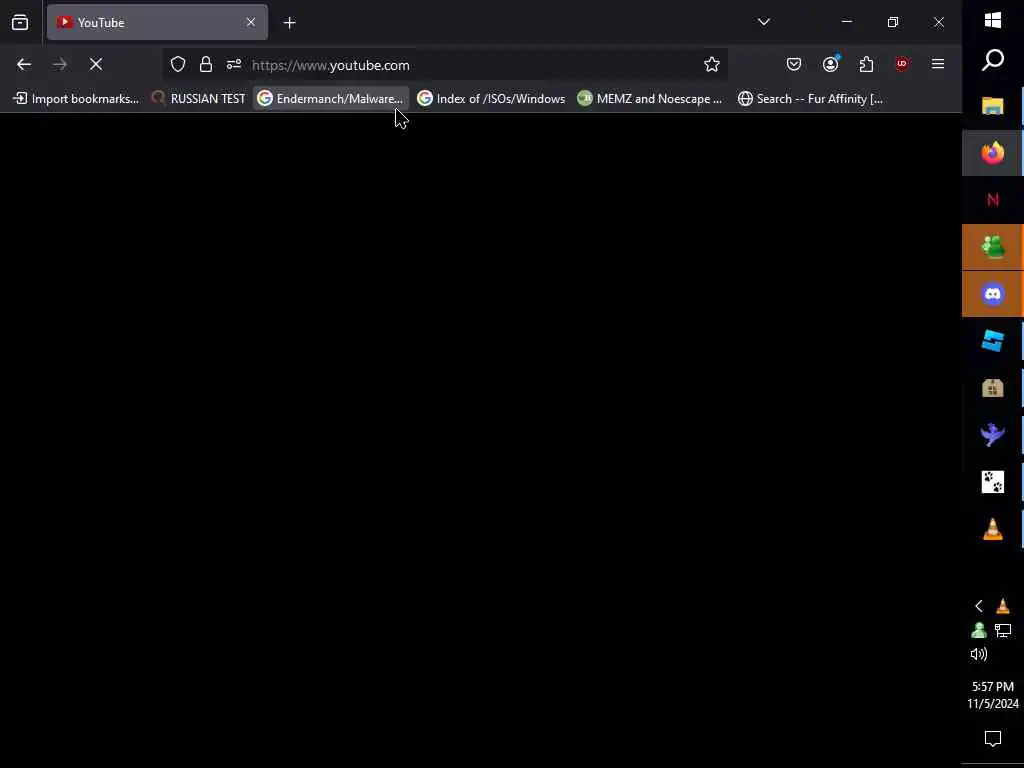The width and height of the screenshot is (1024, 768).
Task: Open the blue bird taskbar app
Action: click(x=993, y=435)
